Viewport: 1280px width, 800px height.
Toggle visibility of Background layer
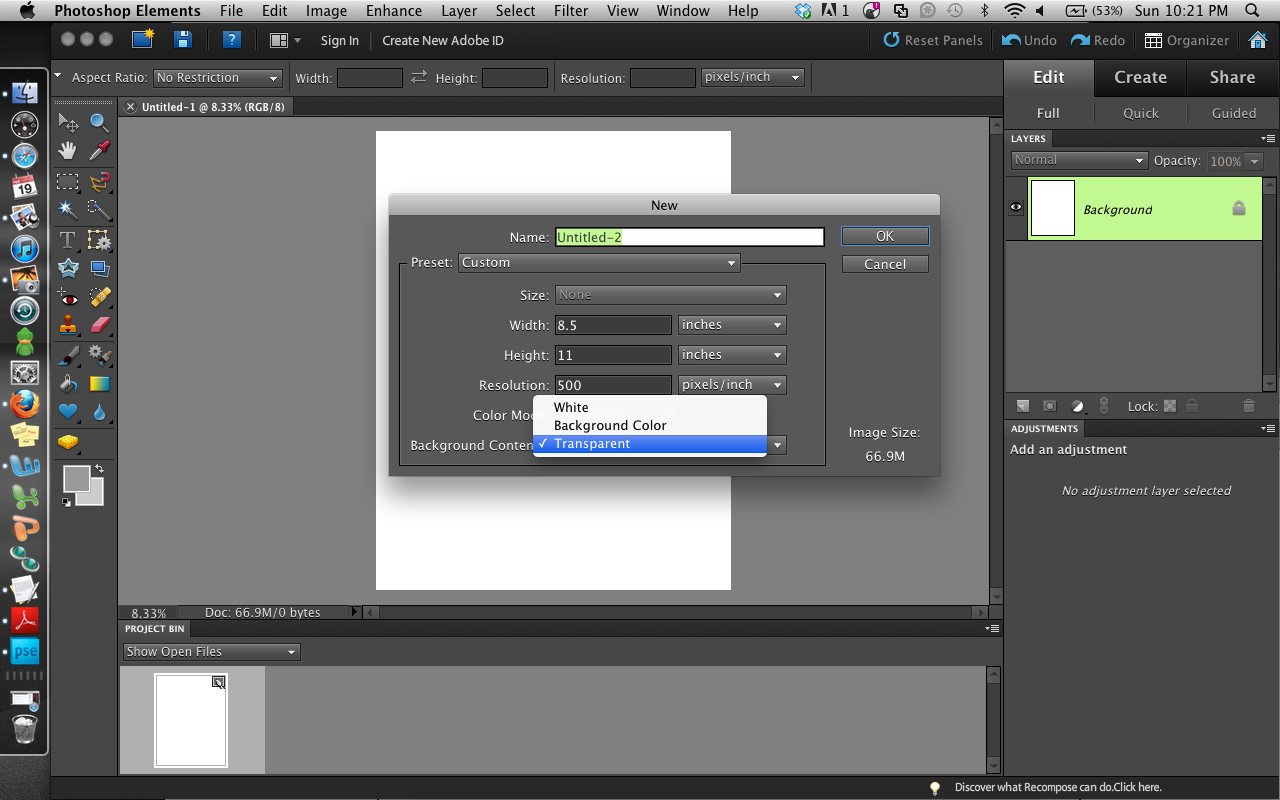1016,208
